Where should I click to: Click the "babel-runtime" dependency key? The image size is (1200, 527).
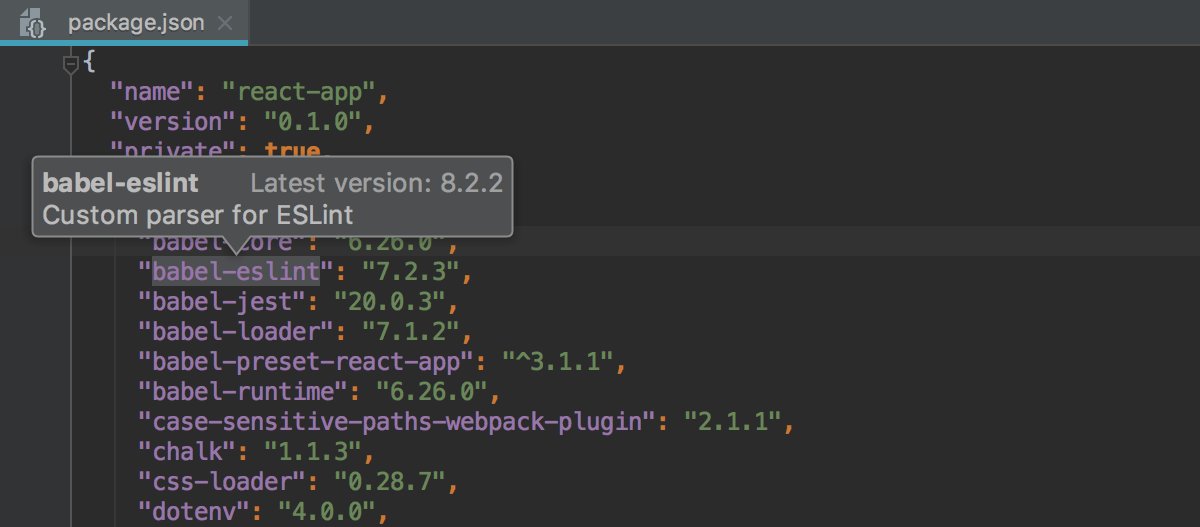243,391
